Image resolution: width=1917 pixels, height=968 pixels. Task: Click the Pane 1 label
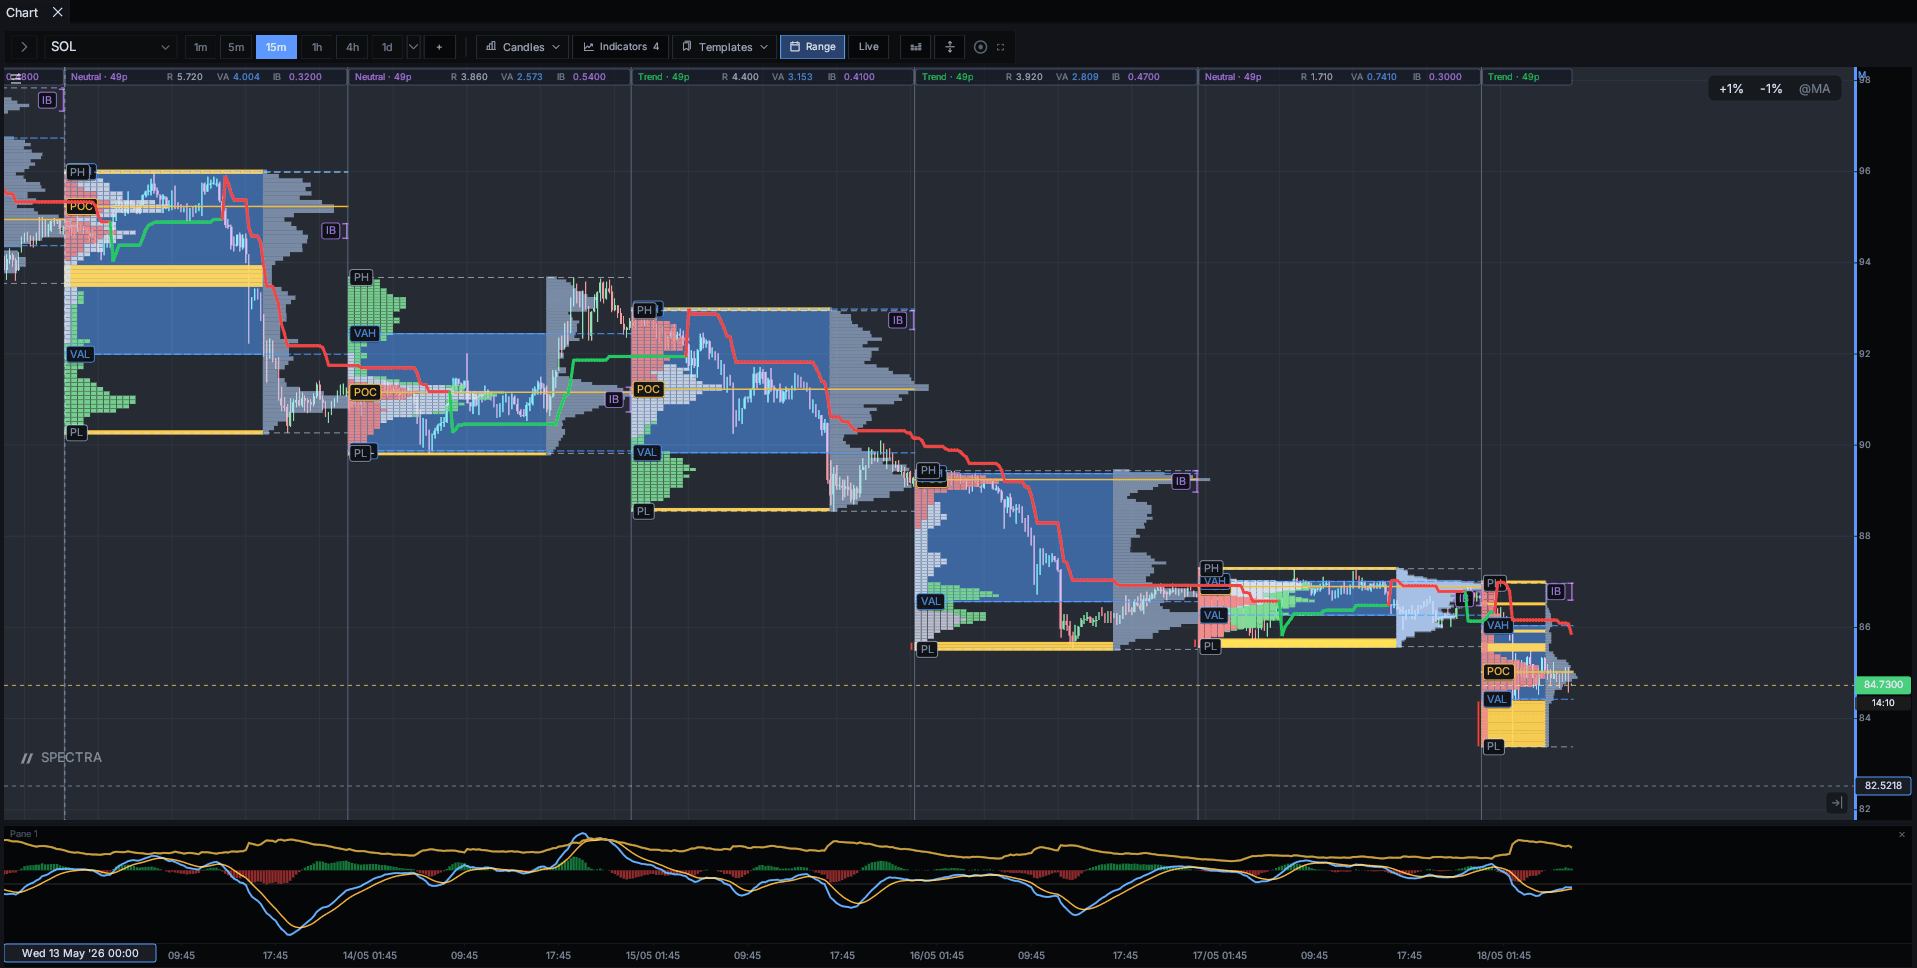tap(23, 834)
